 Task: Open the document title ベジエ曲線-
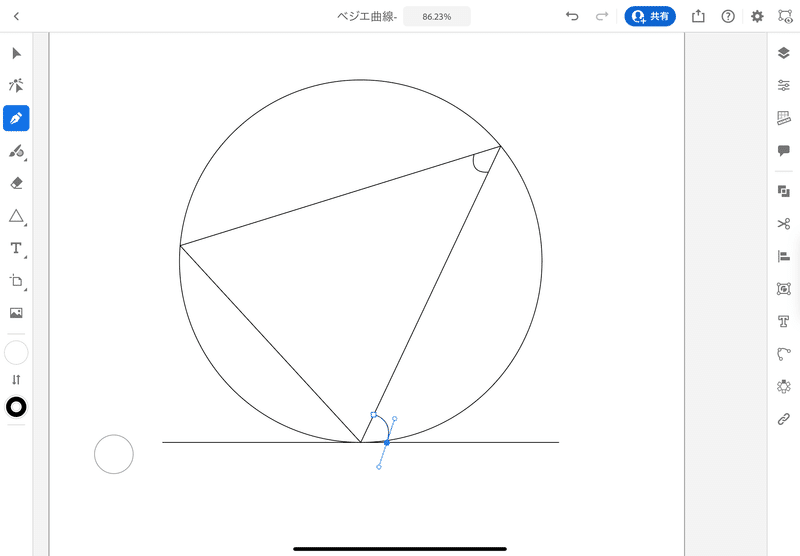(366, 16)
